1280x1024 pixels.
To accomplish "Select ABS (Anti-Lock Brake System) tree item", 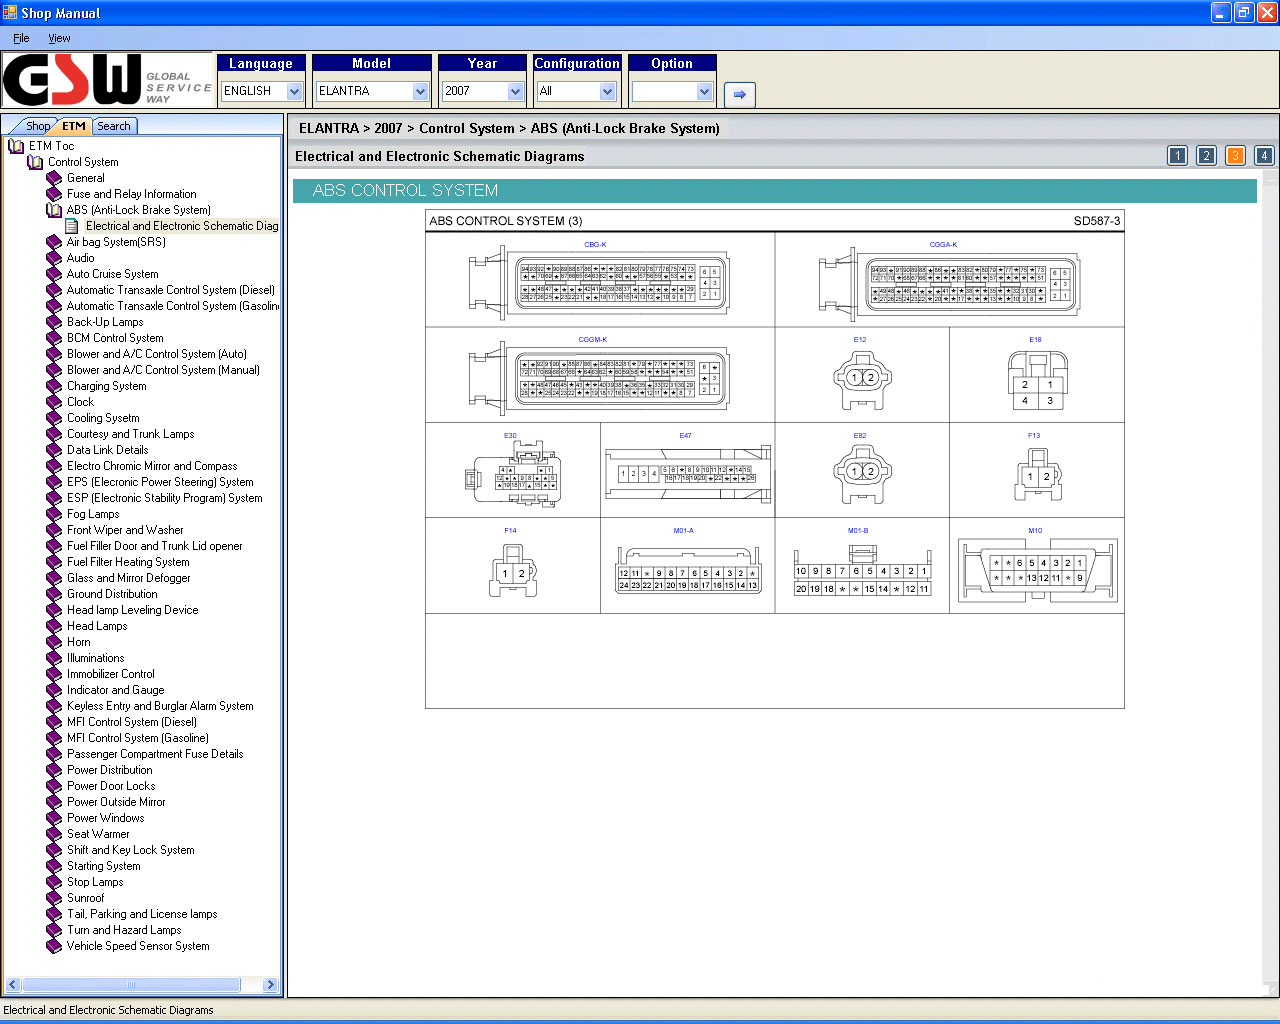I will 138,210.
